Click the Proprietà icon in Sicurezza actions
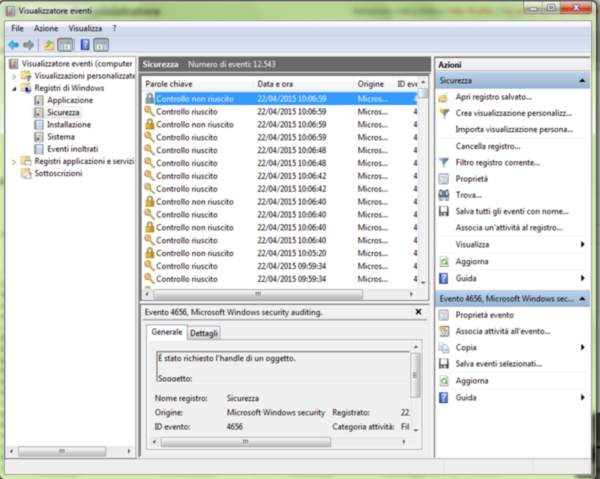The height and width of the screenshot is (479, 600). click(443, 179)
